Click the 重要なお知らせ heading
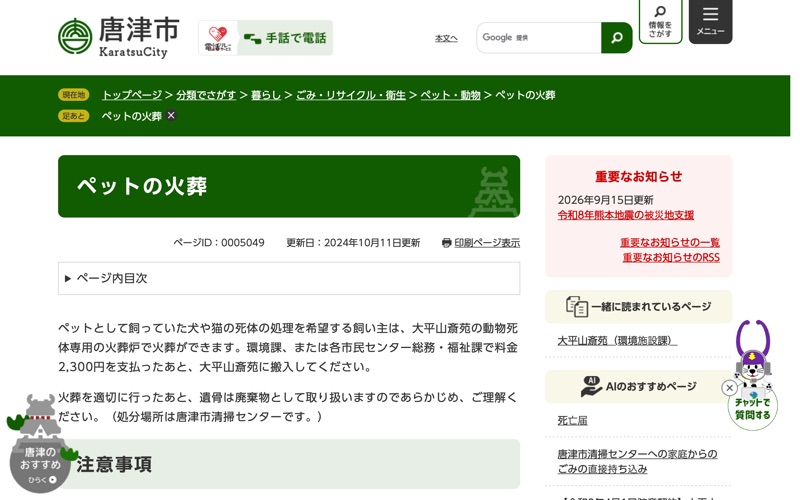This screenshot has height=500, width=800. tap(639, 177)
